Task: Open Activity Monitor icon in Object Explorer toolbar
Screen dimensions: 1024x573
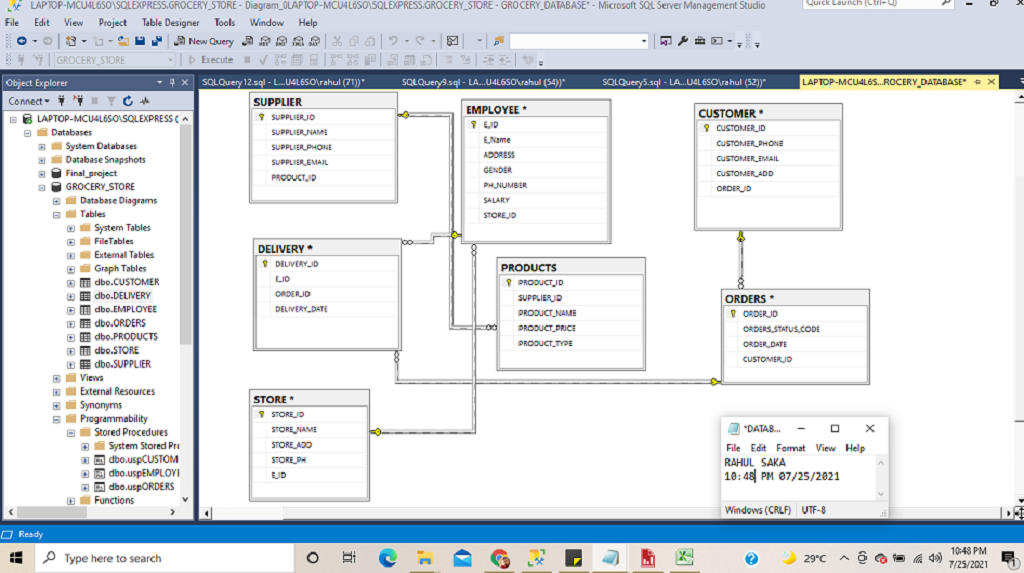Action: click(x=145, y=101)
